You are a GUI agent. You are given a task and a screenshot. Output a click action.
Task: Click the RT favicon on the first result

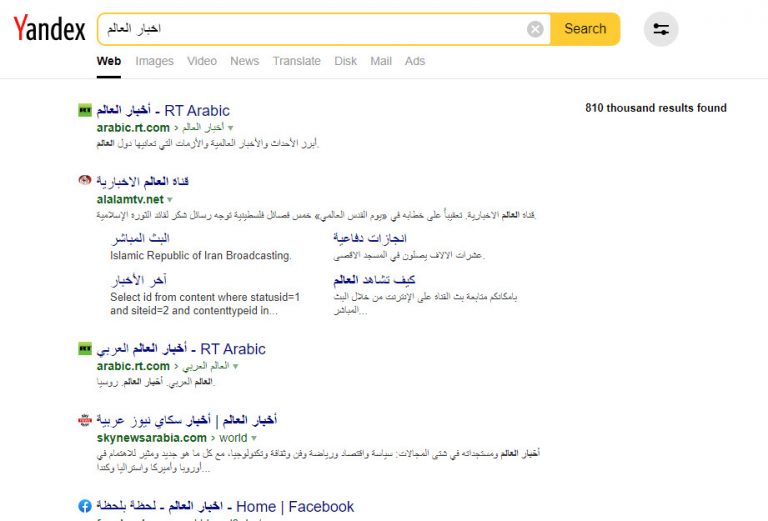click(x=85, y=110)
